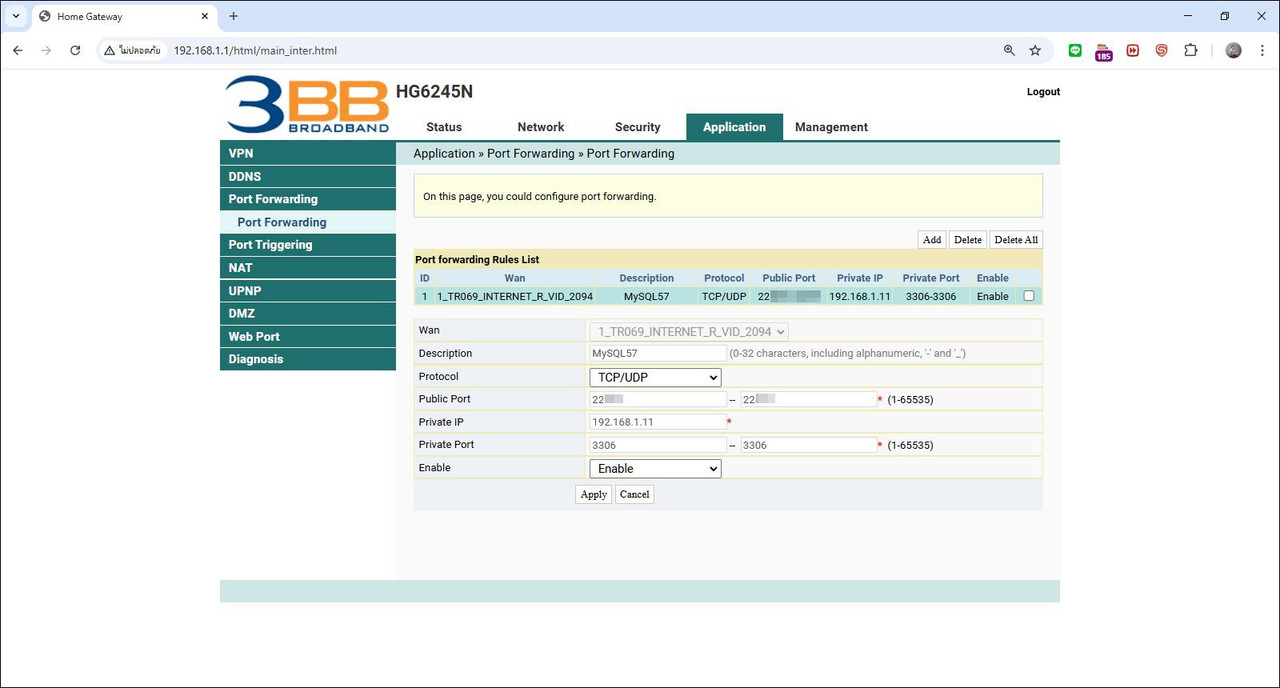Open a new tab with plus icon
Viewport: 1280px width, 688px height.
(234, 16)
